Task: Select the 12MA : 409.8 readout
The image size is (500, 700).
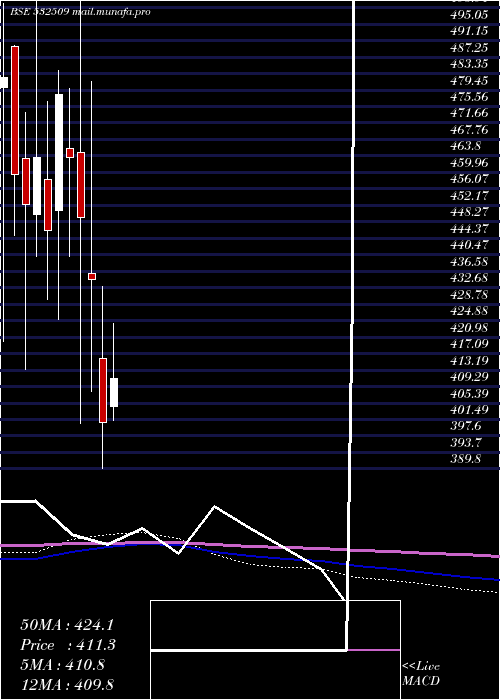Action: click(67, 685)
